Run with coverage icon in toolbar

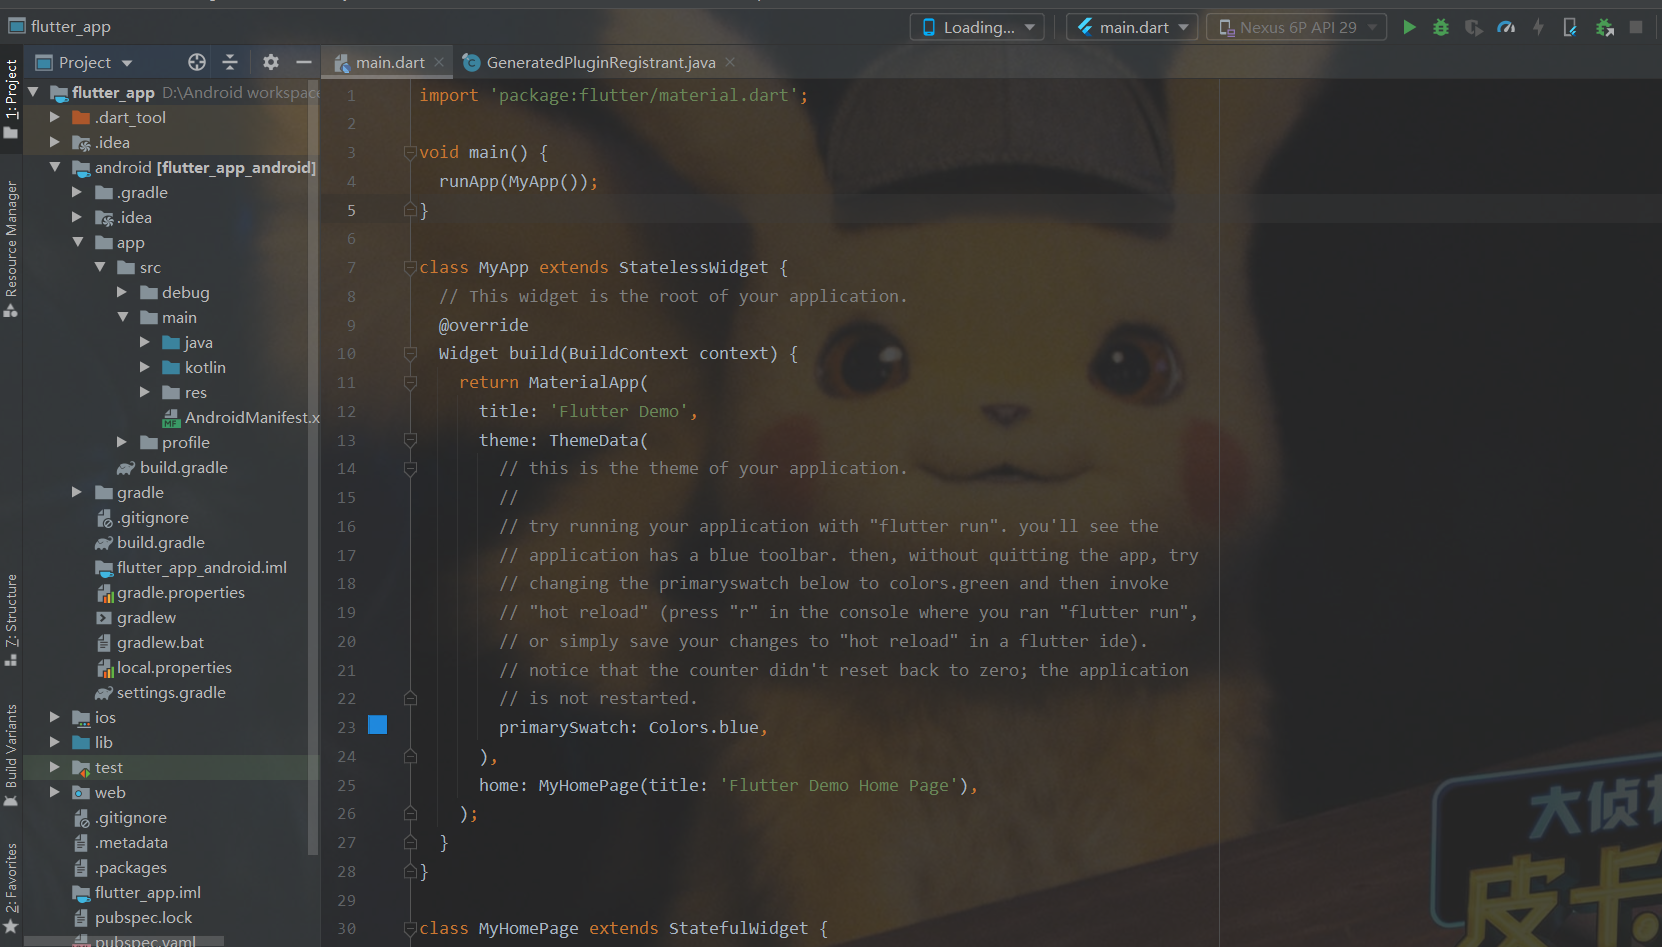tap(1474, 27)
